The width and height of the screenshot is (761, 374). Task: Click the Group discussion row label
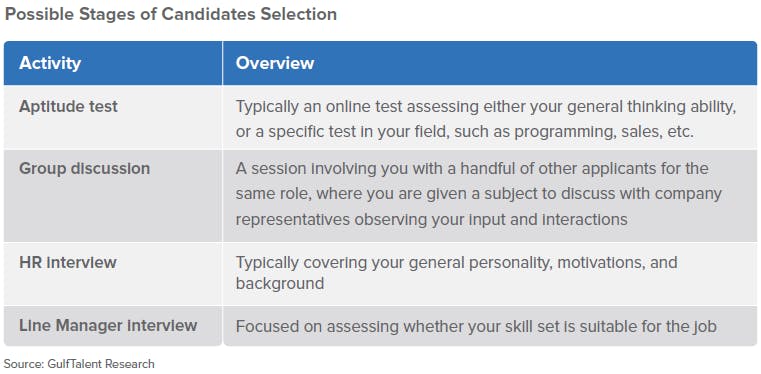click(84, 169)
